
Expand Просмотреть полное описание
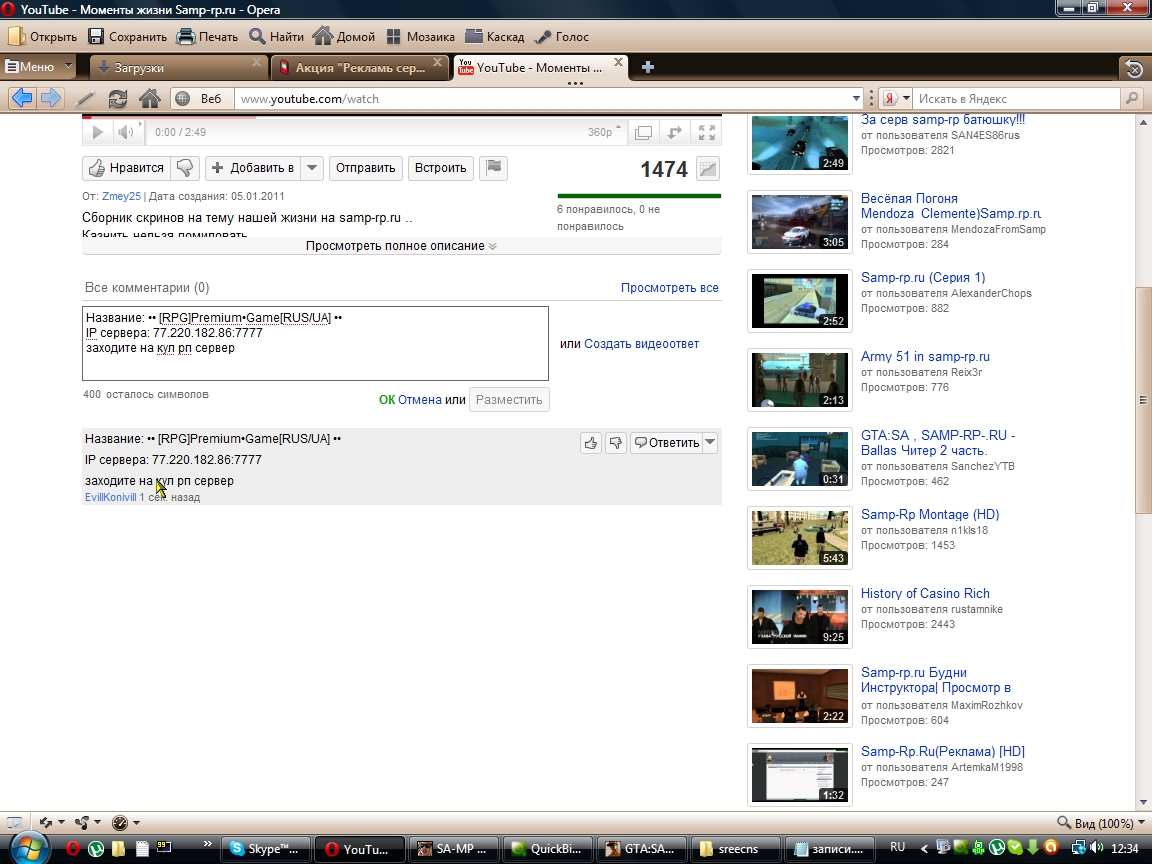coord(401,246)
